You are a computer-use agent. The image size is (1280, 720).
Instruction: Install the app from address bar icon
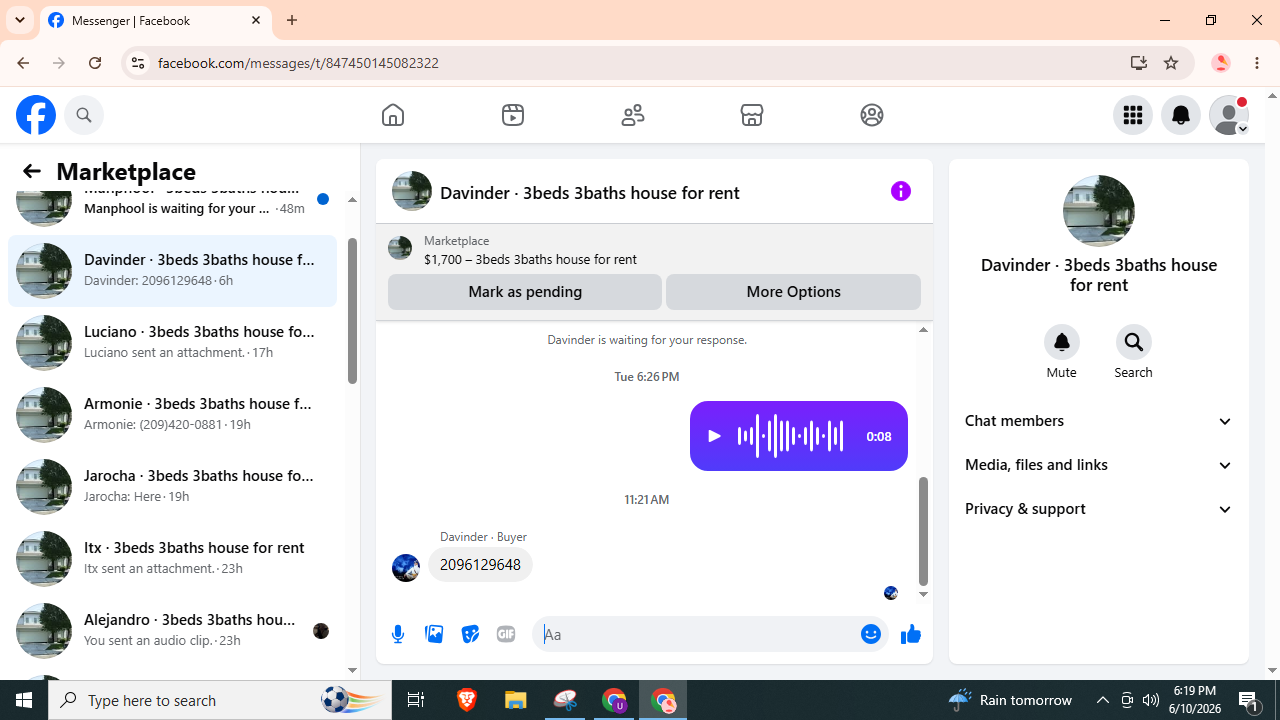pyautogui.click(x=1139, y=63)
